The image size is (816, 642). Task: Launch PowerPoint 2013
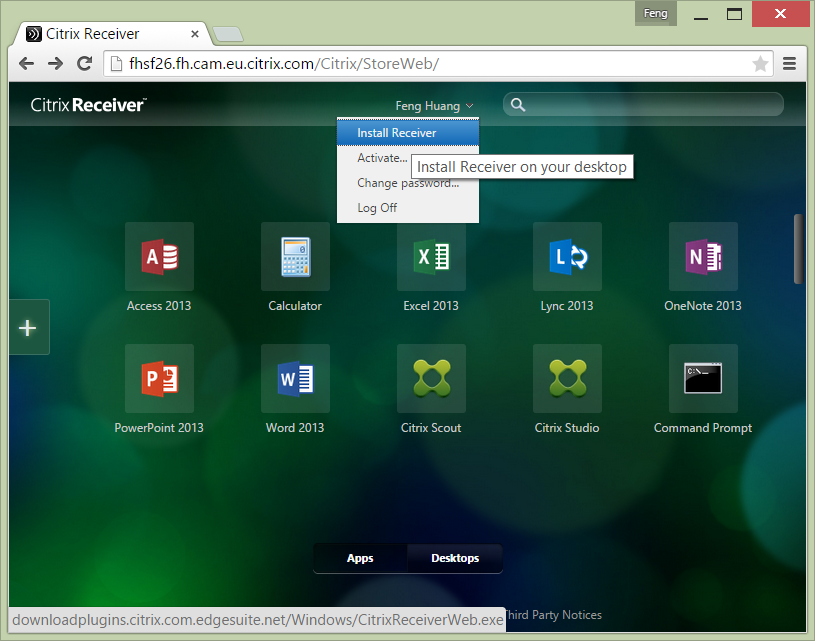[159, 379]
